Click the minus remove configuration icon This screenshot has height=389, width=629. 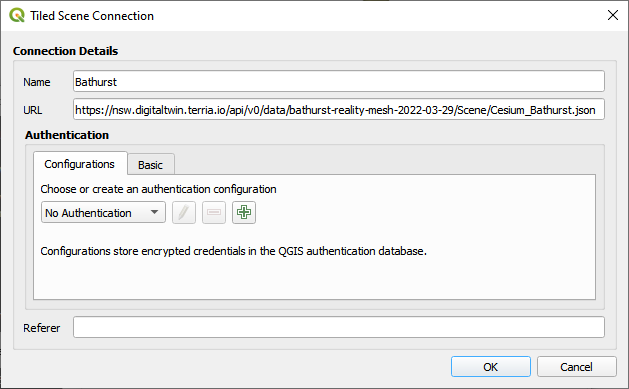coord(214,212)
